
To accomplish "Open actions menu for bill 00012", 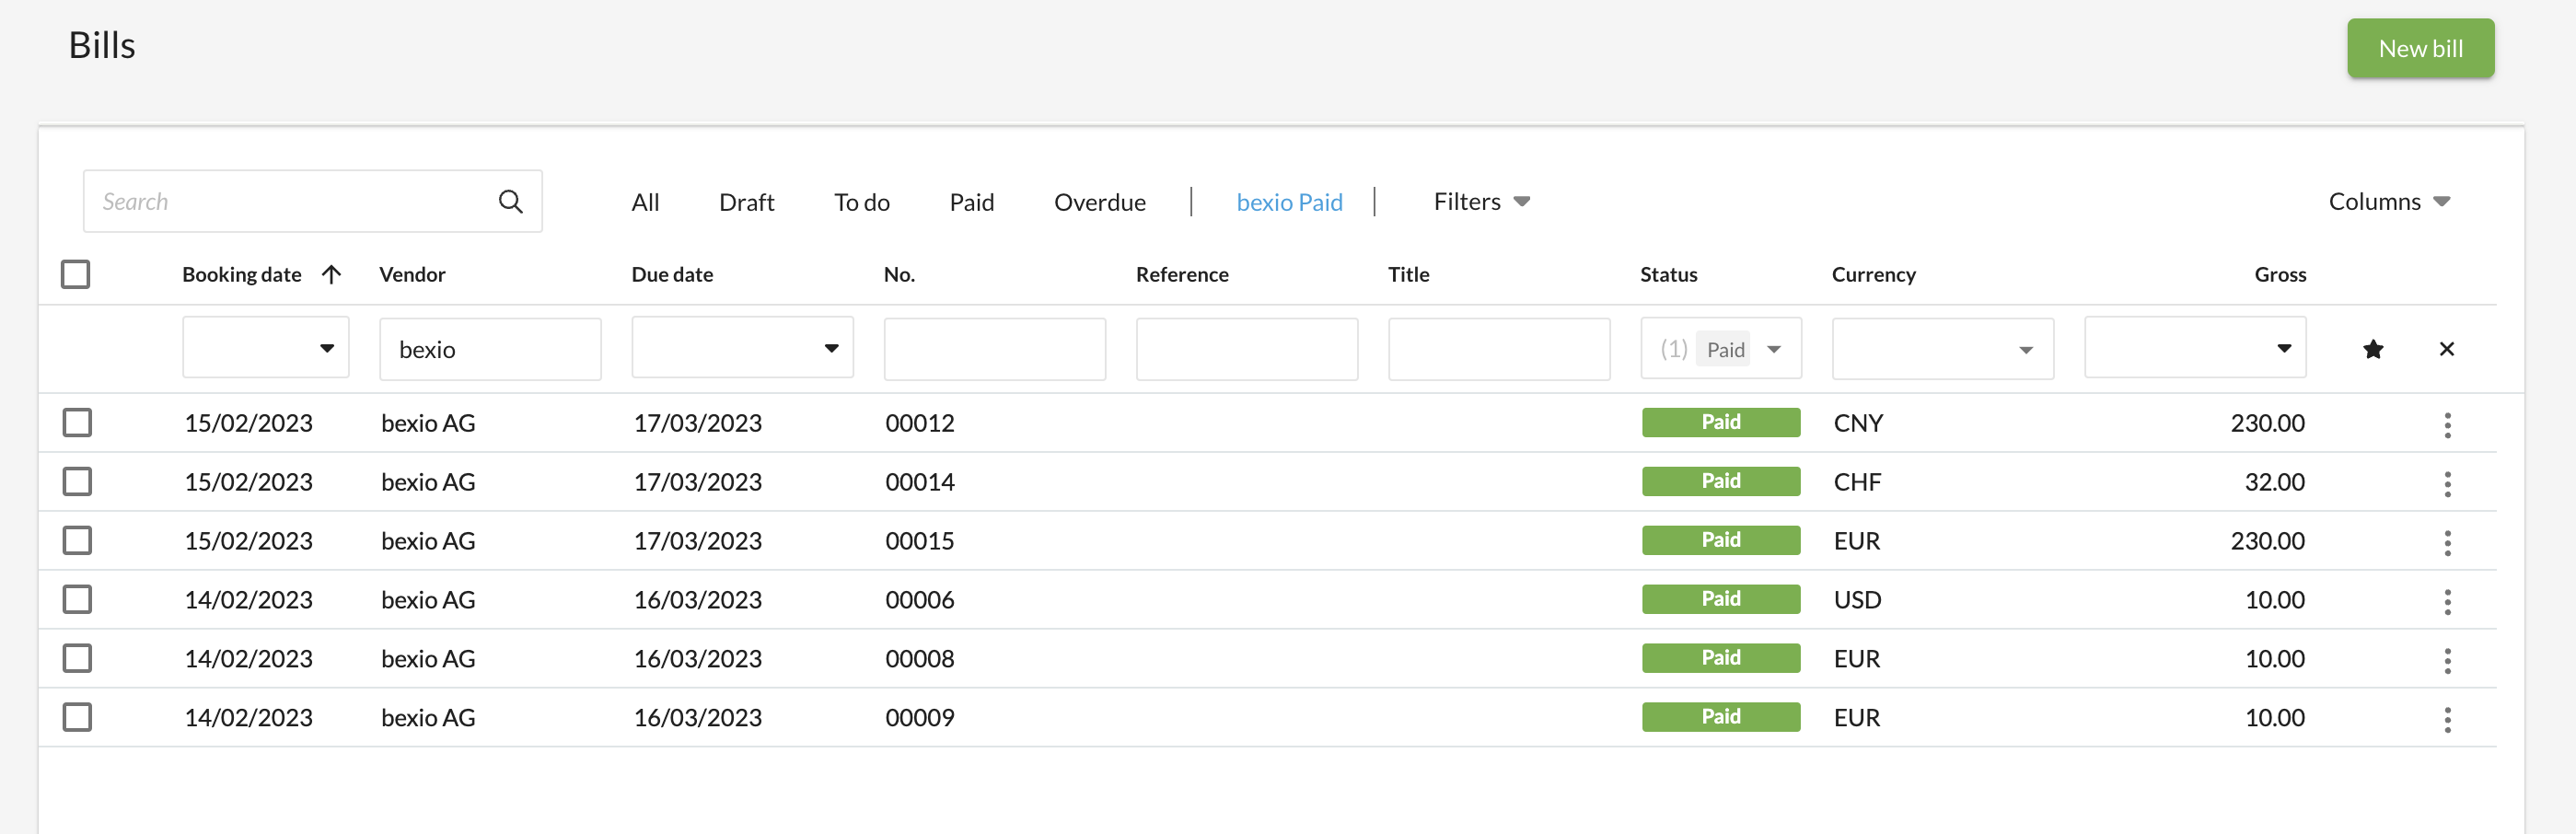I will click(x=2447, y=424).
